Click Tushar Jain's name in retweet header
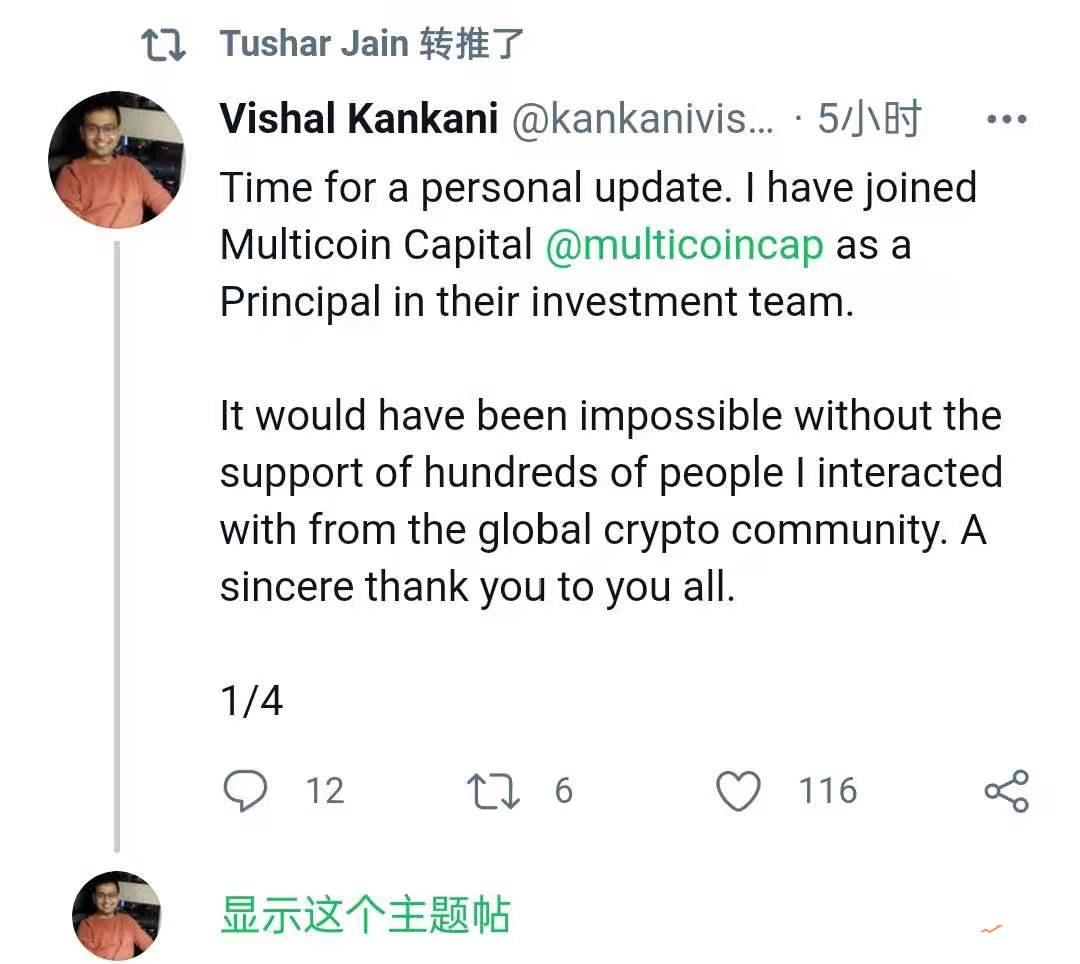1080x964 pixels. (315, 42)
